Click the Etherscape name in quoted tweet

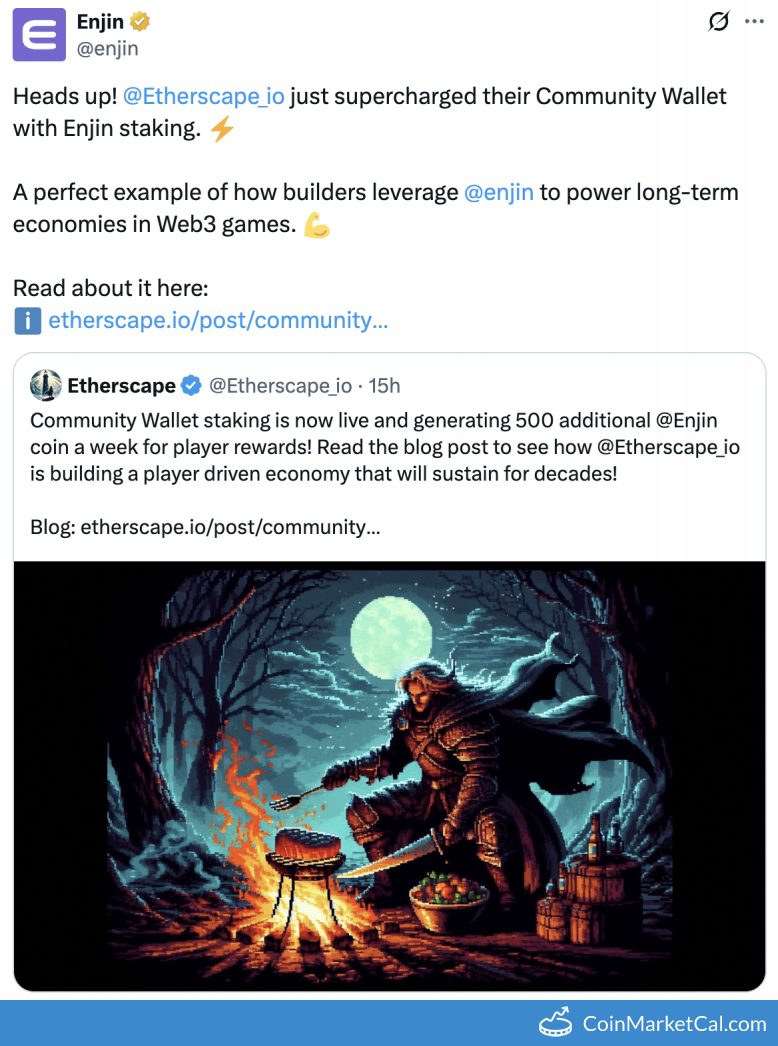point(121,385)
